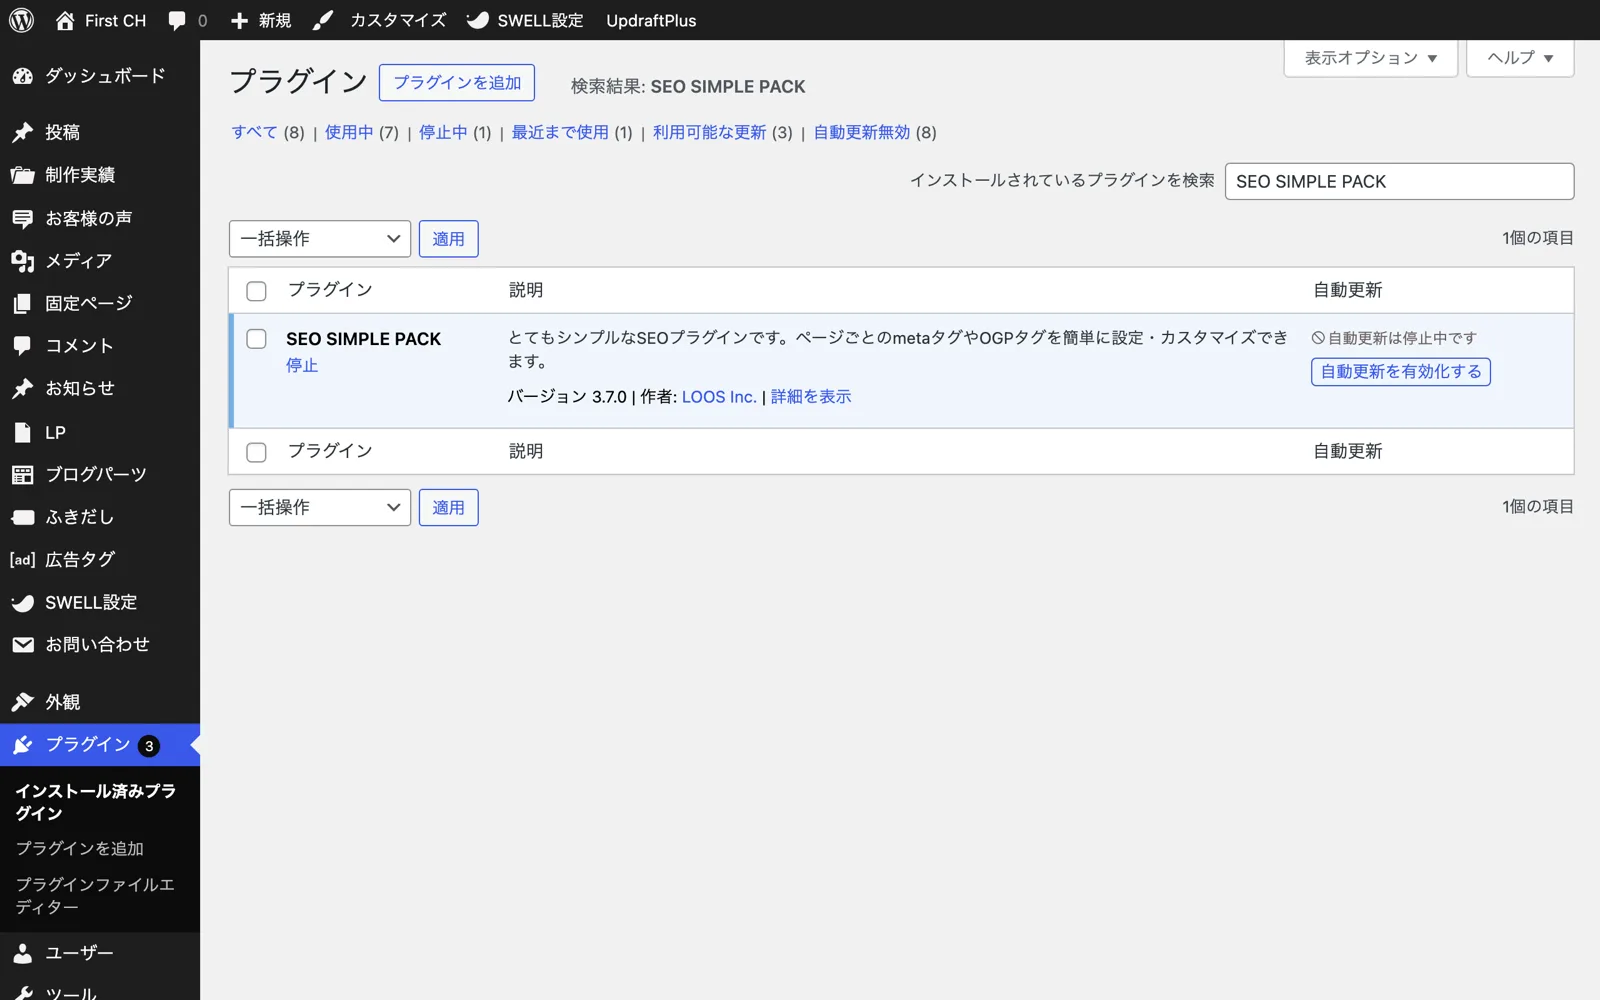The image size is (1600, 1000).
Task: Click the 外観 paintbrush icon
Action: (22, 702)
